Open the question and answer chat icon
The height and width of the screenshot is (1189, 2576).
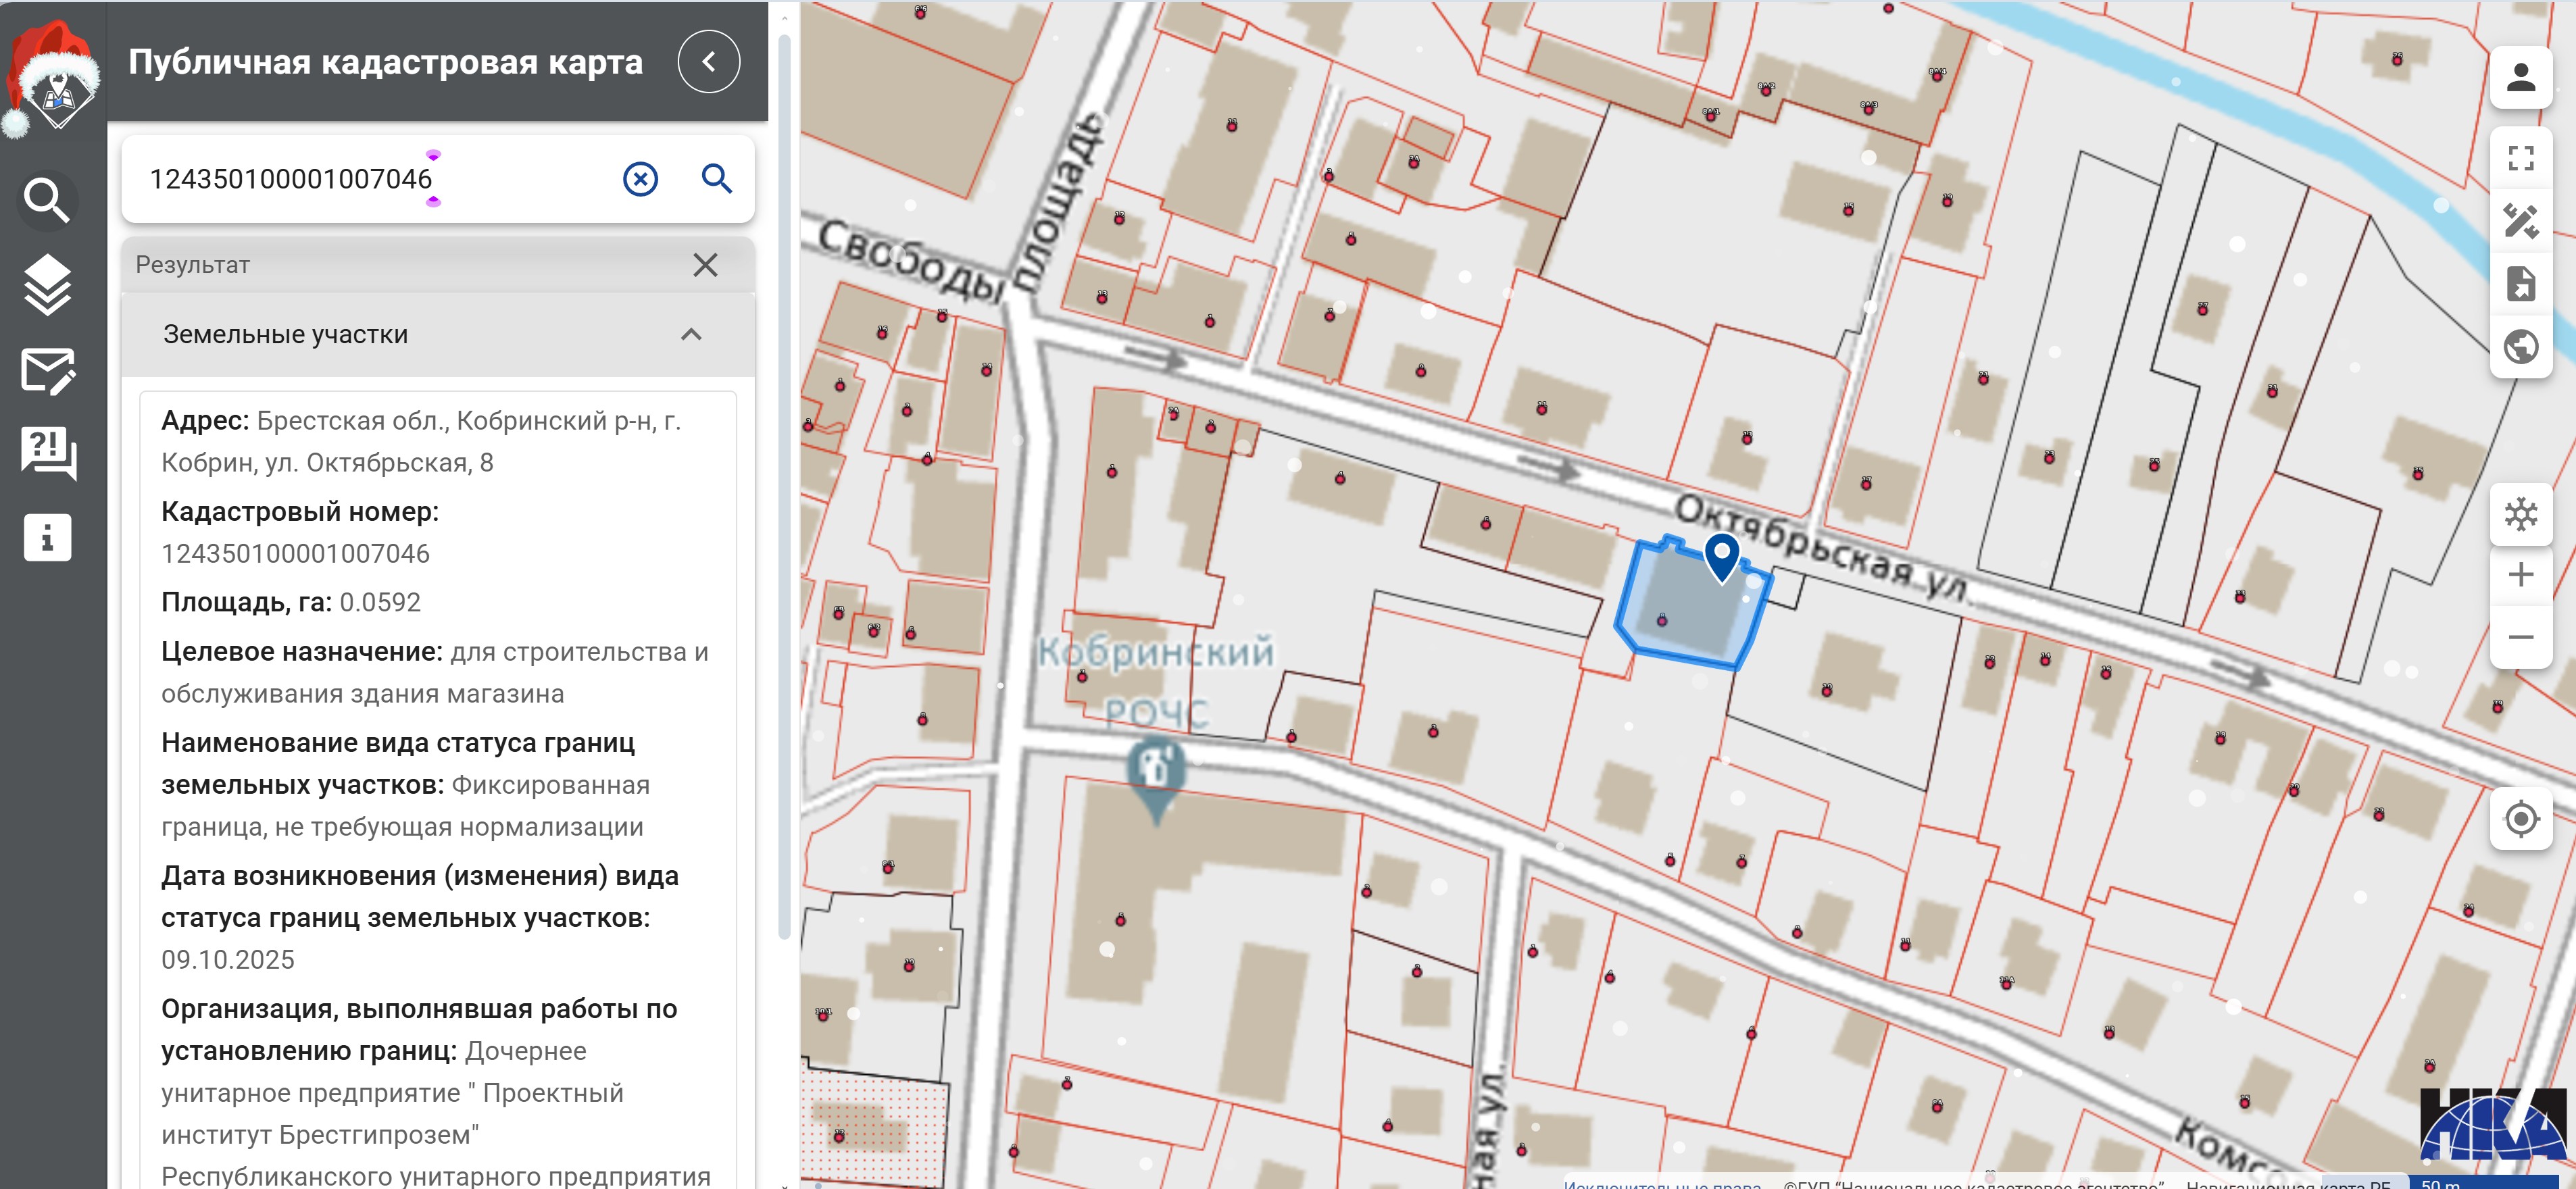[x=47, y=453]
